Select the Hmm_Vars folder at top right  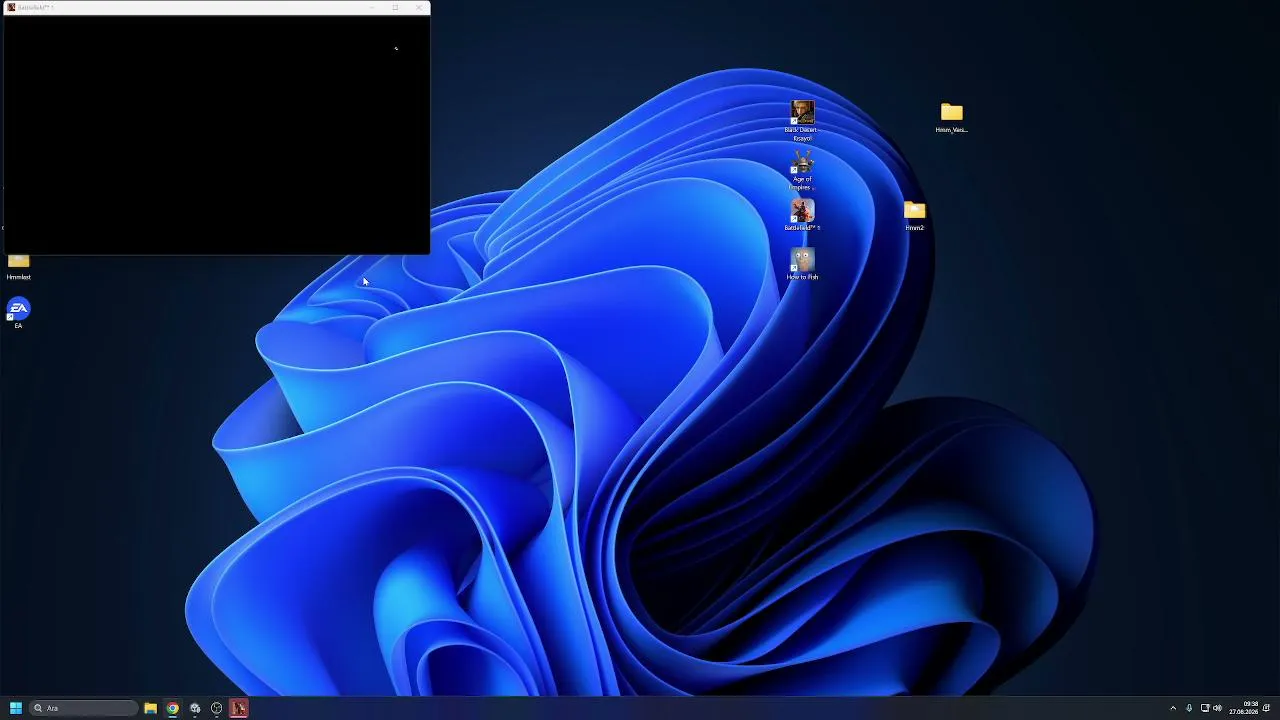coord(951,117)
